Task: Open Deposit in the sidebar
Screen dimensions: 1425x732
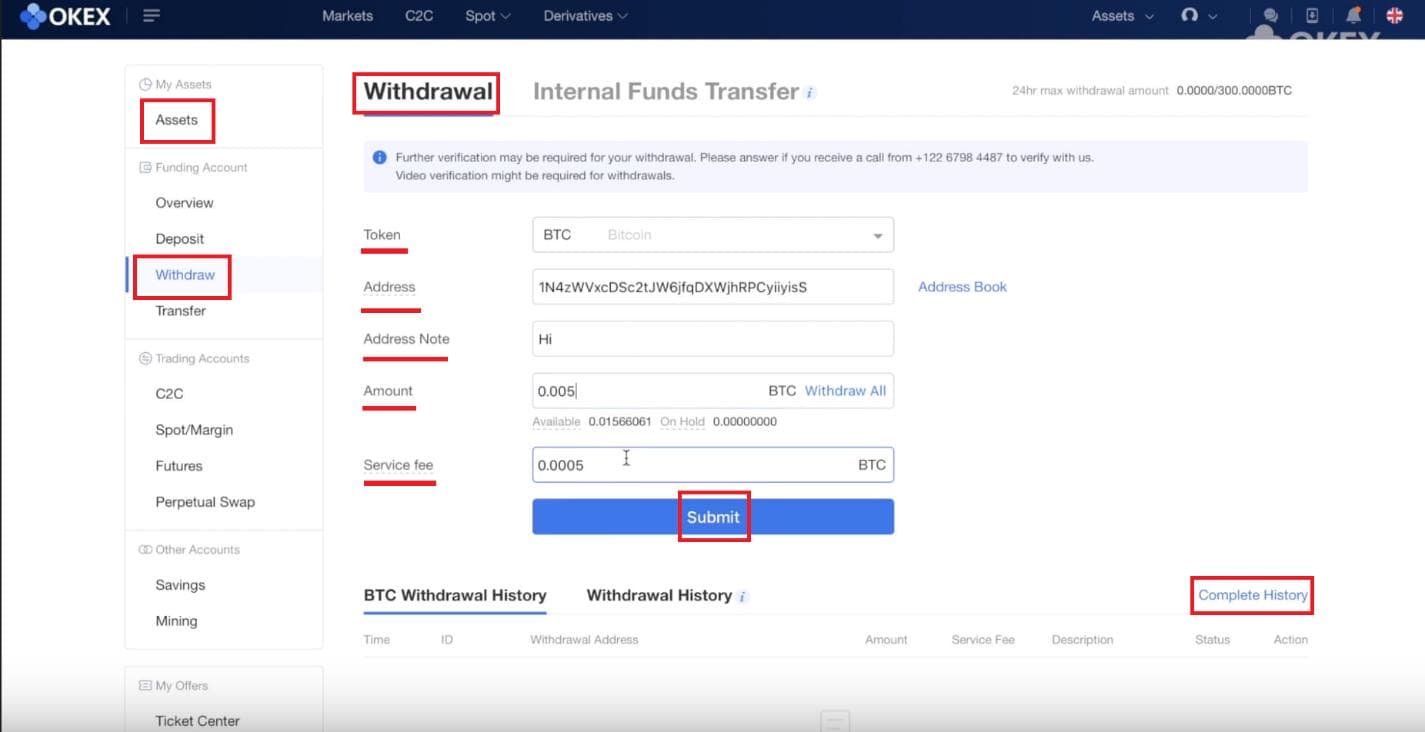Action: pos(180,239)
